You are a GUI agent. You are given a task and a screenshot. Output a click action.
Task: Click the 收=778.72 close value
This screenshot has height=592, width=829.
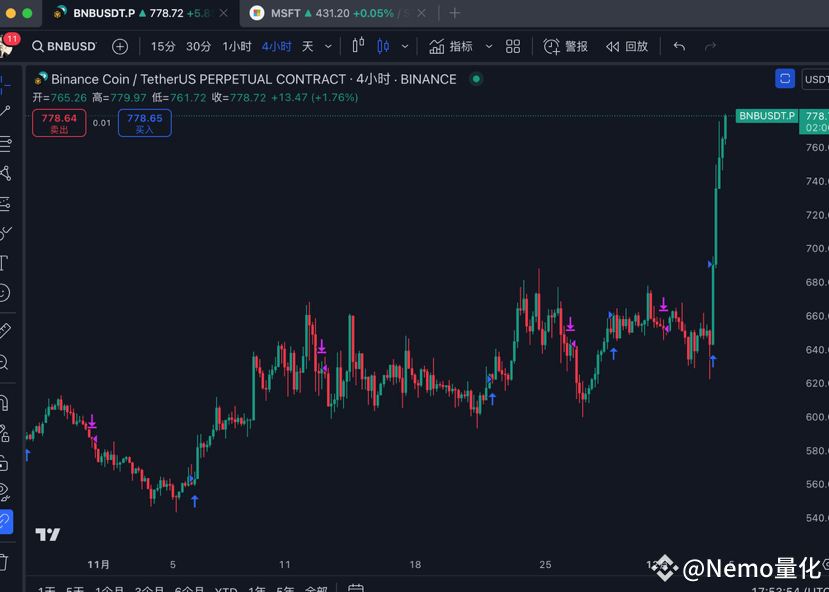coord(239,97)
